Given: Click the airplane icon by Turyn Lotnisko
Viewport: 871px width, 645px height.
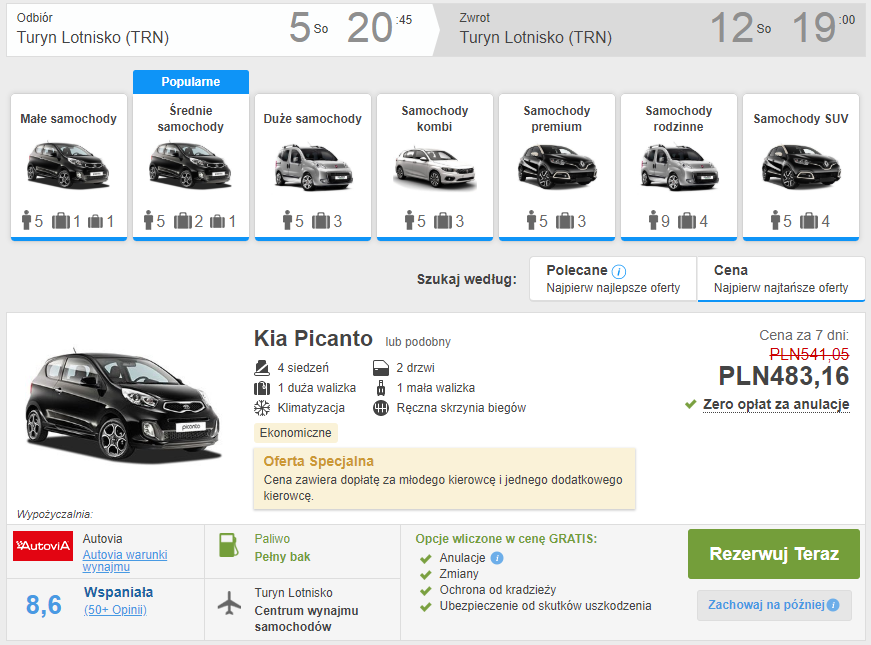Looking at the screenshot, I should tap(229, 603).
